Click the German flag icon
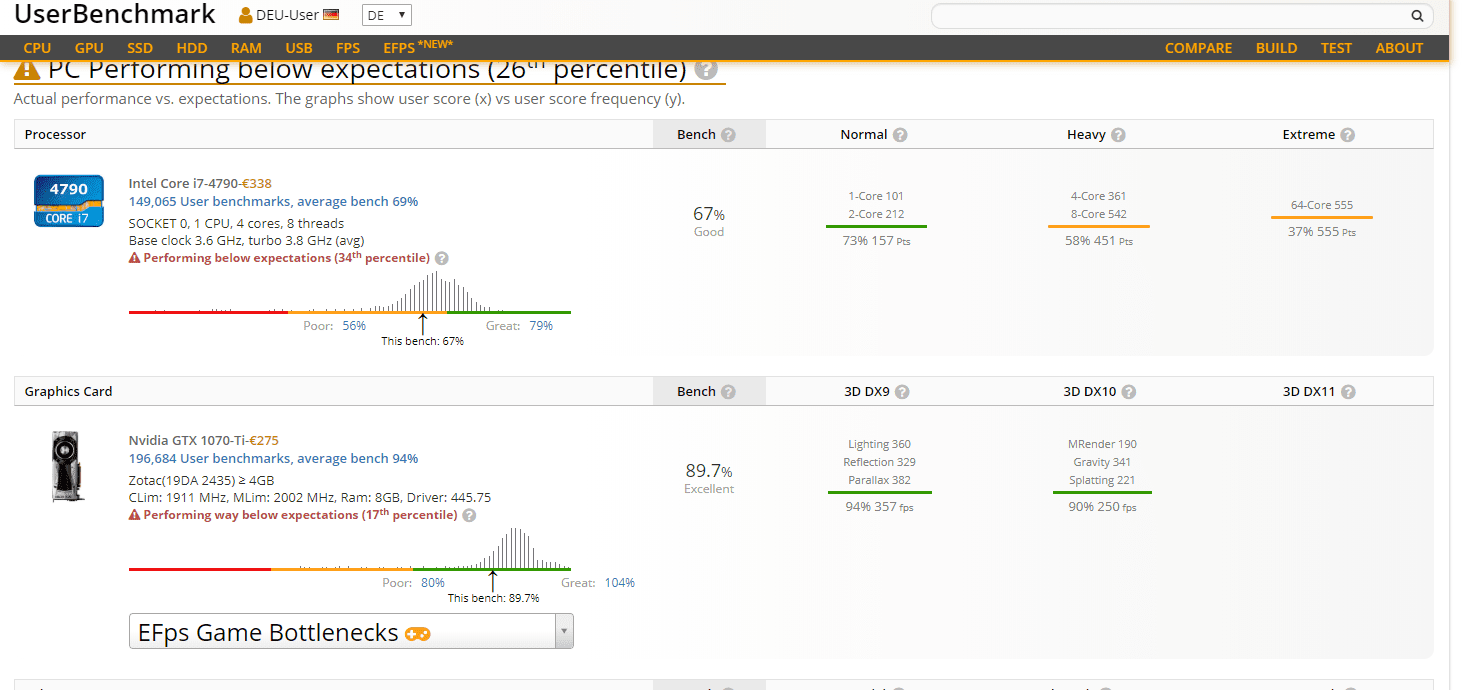1470x690 pixels. click(x=331, y=15)
